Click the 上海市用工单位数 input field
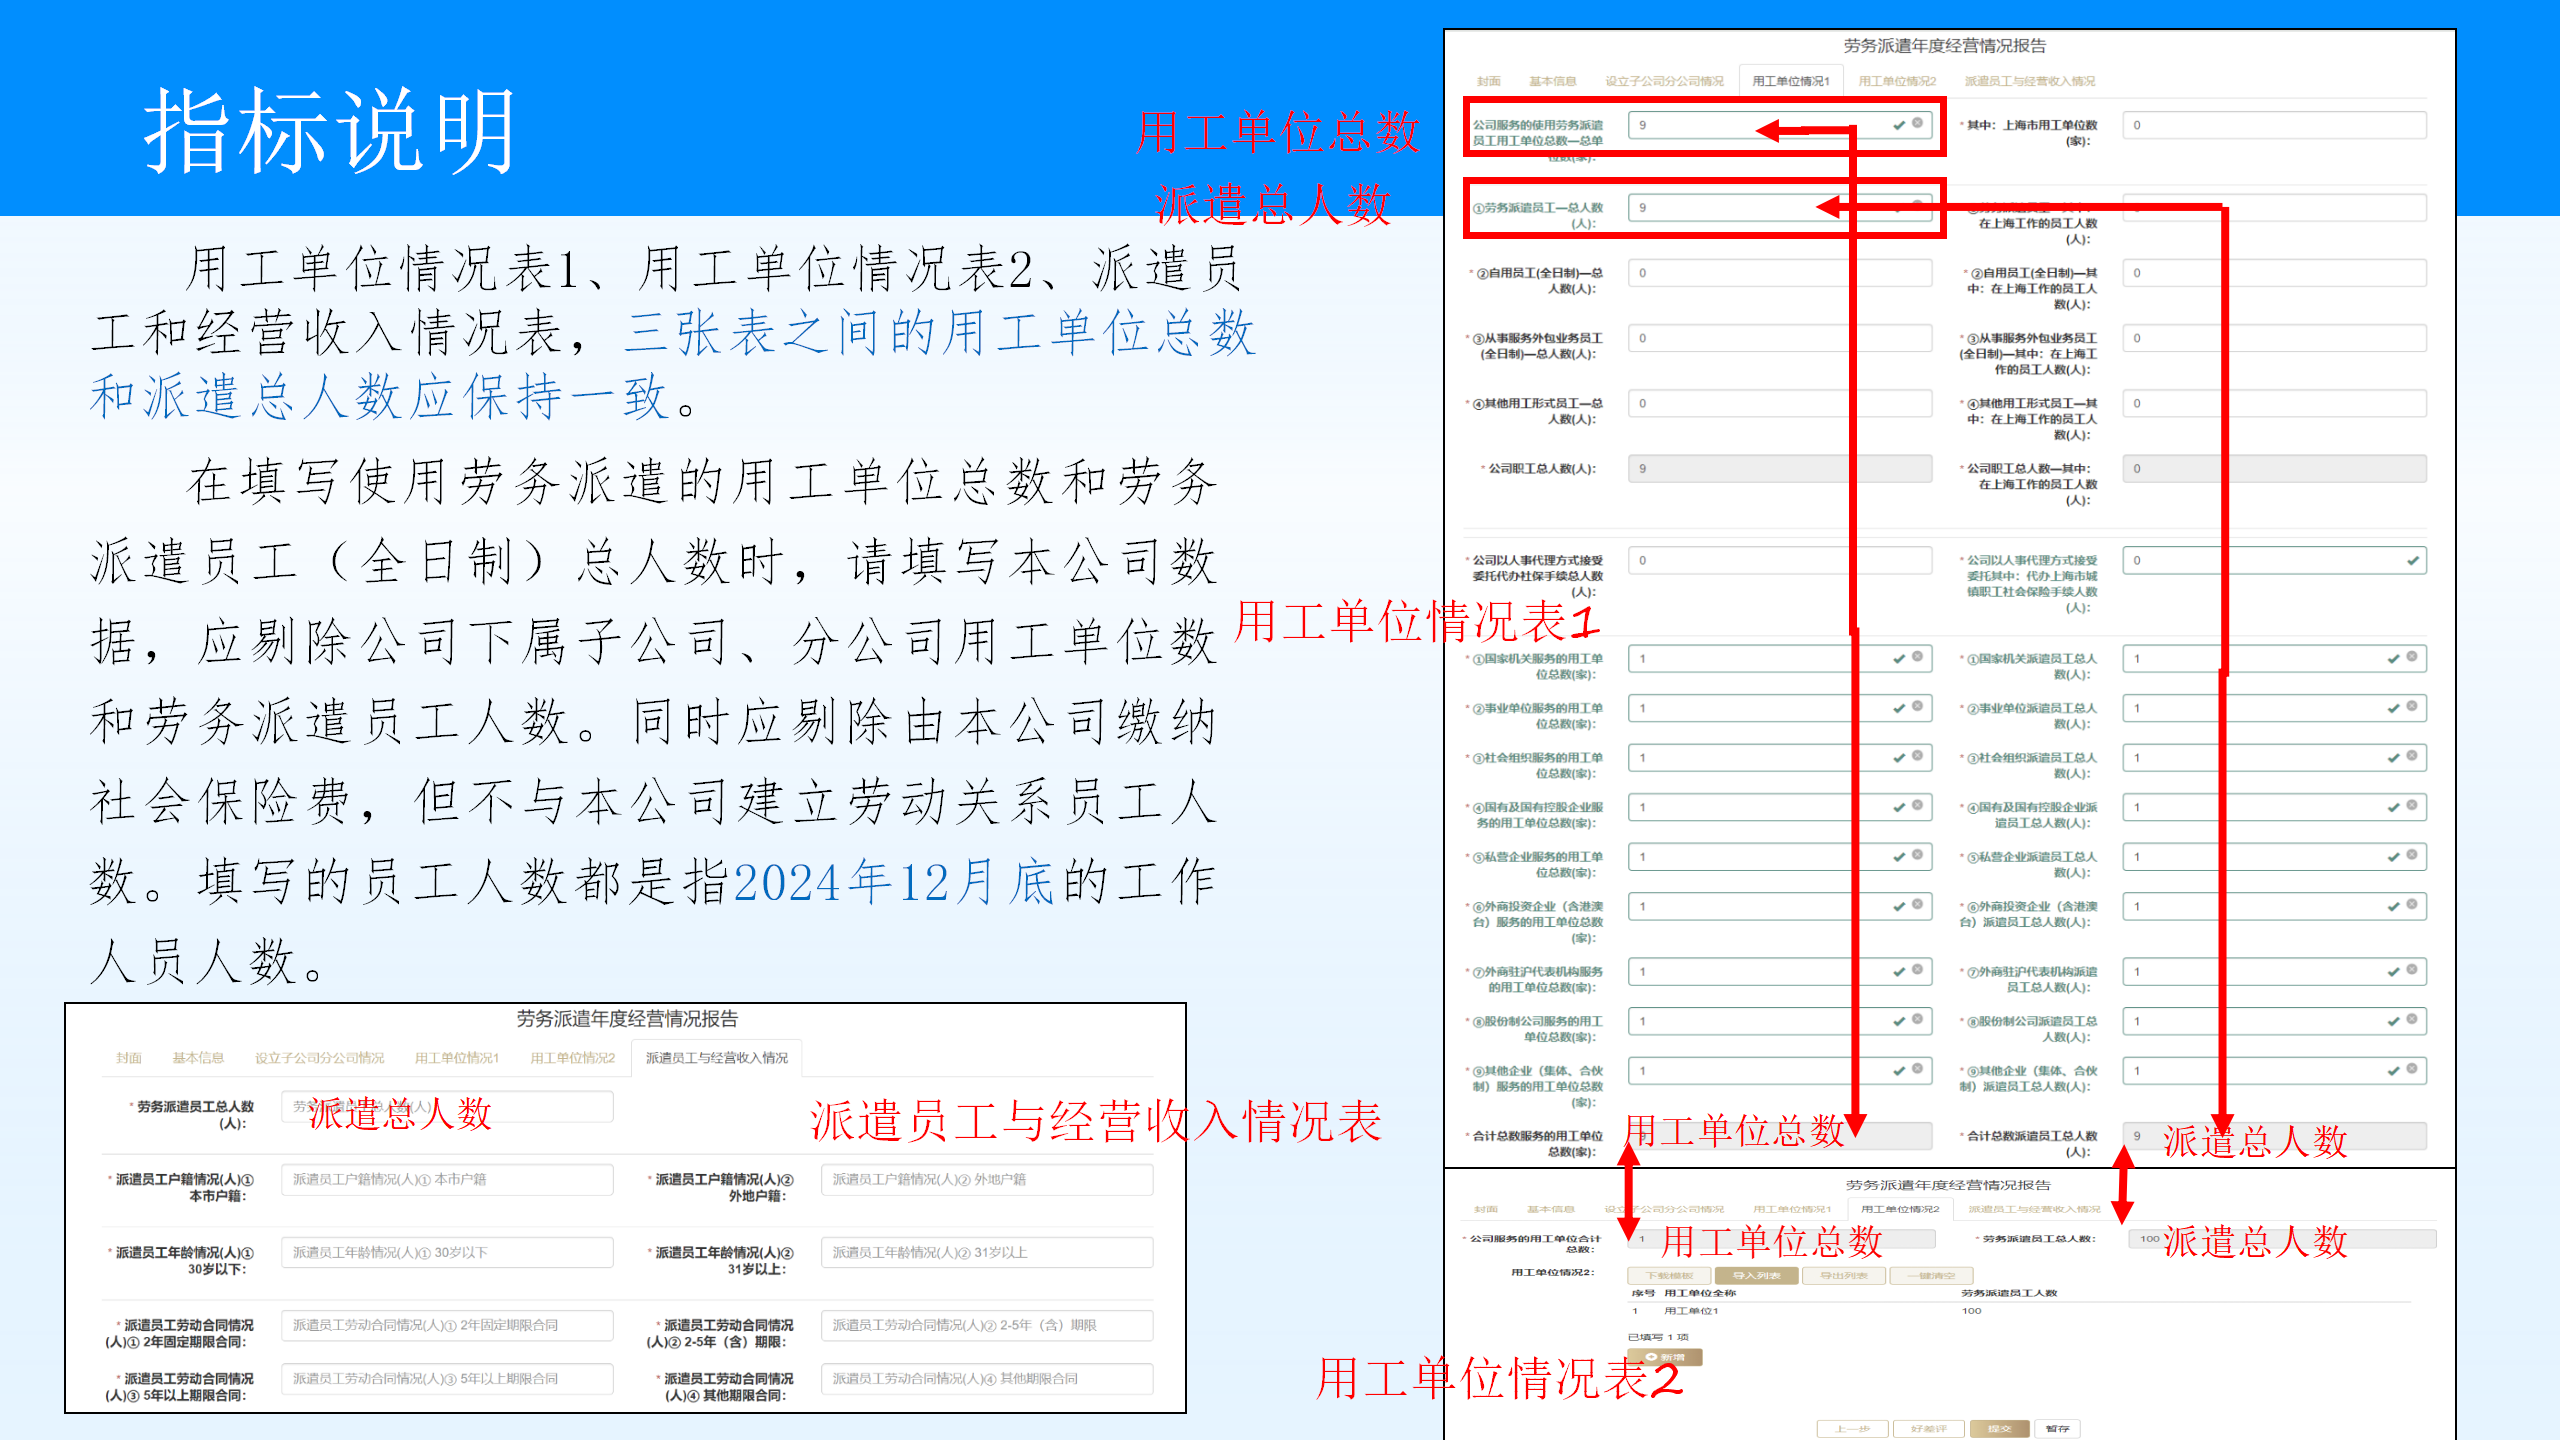This screenshot has height=1440, width=2560. [x=2274, y=125]
